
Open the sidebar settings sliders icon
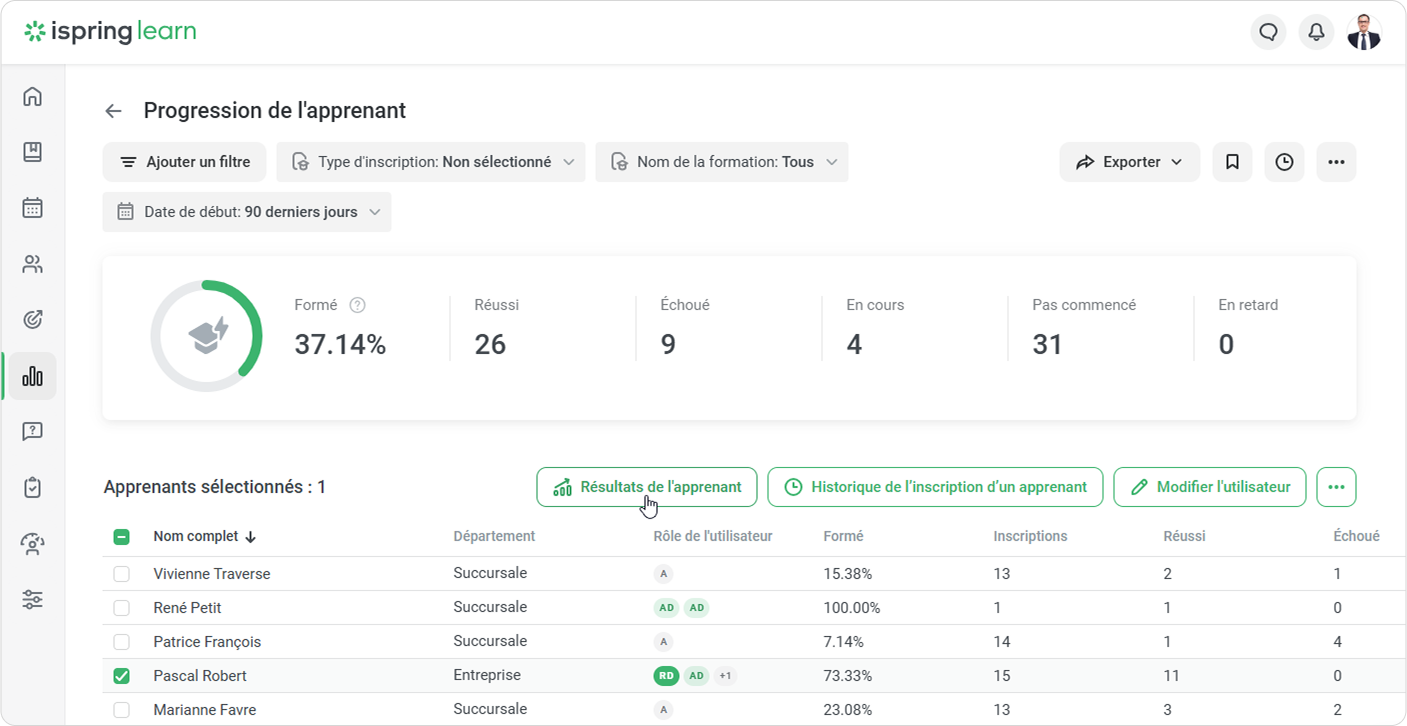click(x=33, y=600)
